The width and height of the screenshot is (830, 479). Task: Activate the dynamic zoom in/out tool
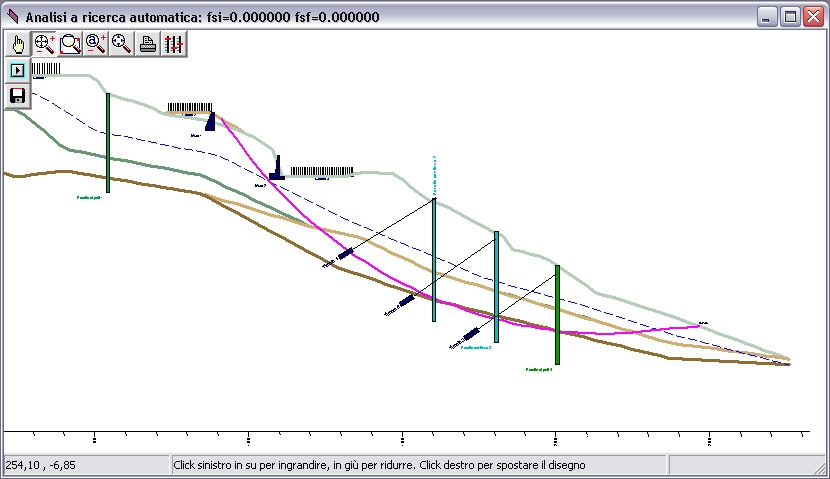pyautogui.click(x=44, y=44)
